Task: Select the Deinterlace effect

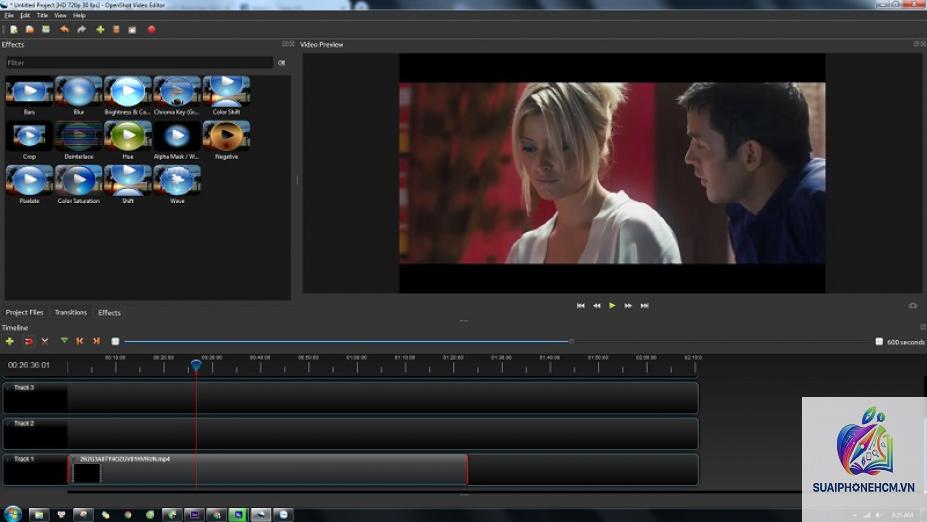Action: (x=79, y=140)
